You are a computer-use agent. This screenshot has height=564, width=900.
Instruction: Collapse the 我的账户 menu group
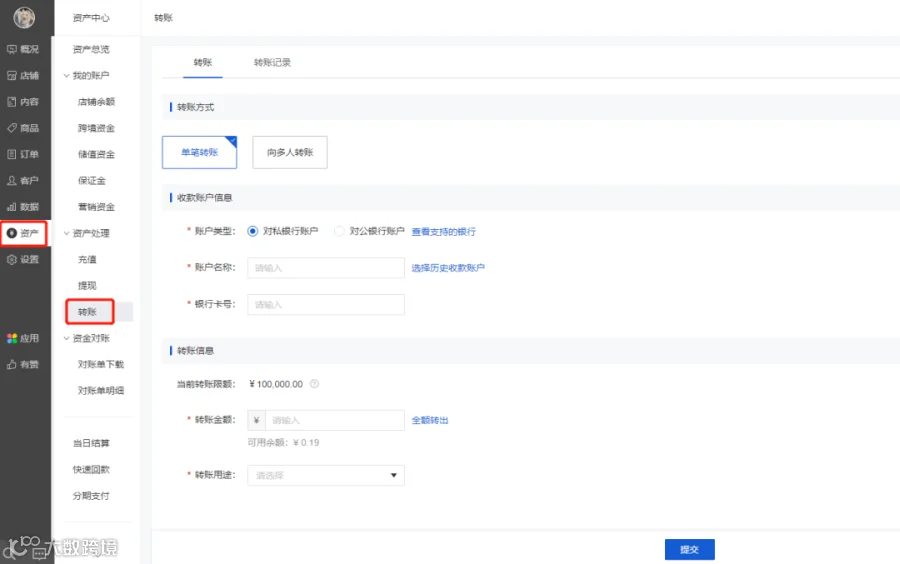tap(67, 76)
